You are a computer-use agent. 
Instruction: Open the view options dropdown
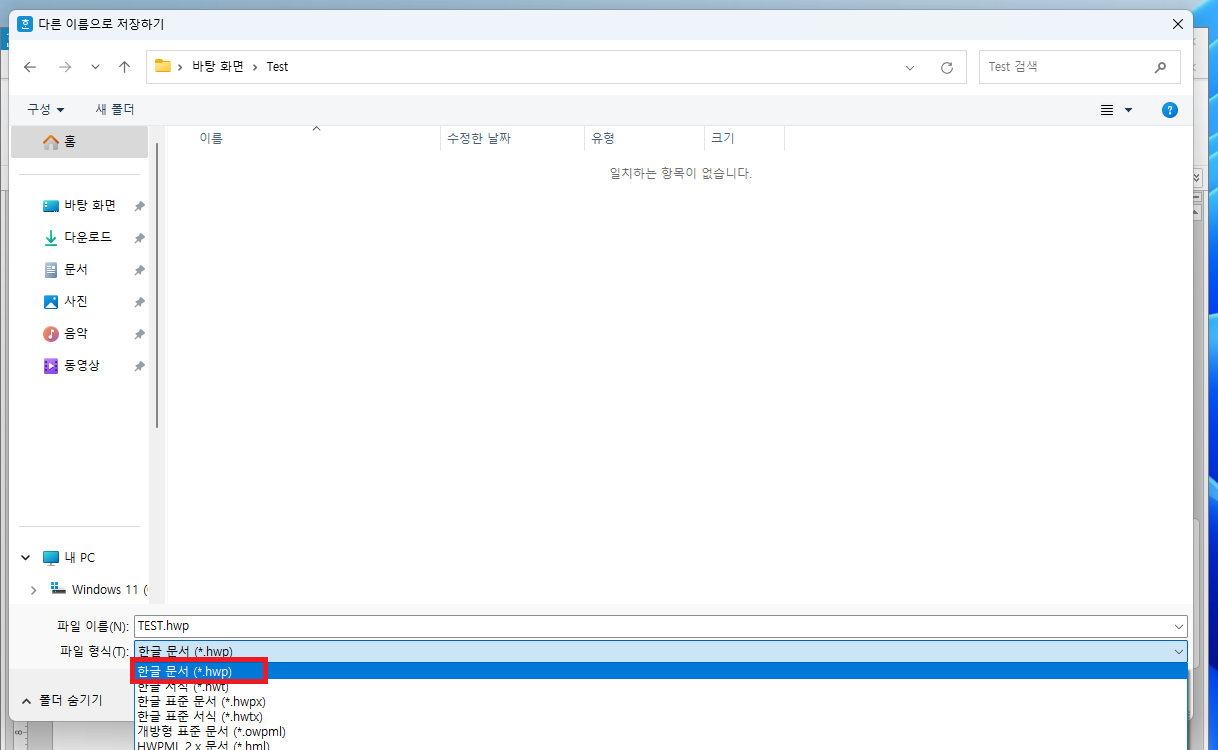click(1114, 110)
